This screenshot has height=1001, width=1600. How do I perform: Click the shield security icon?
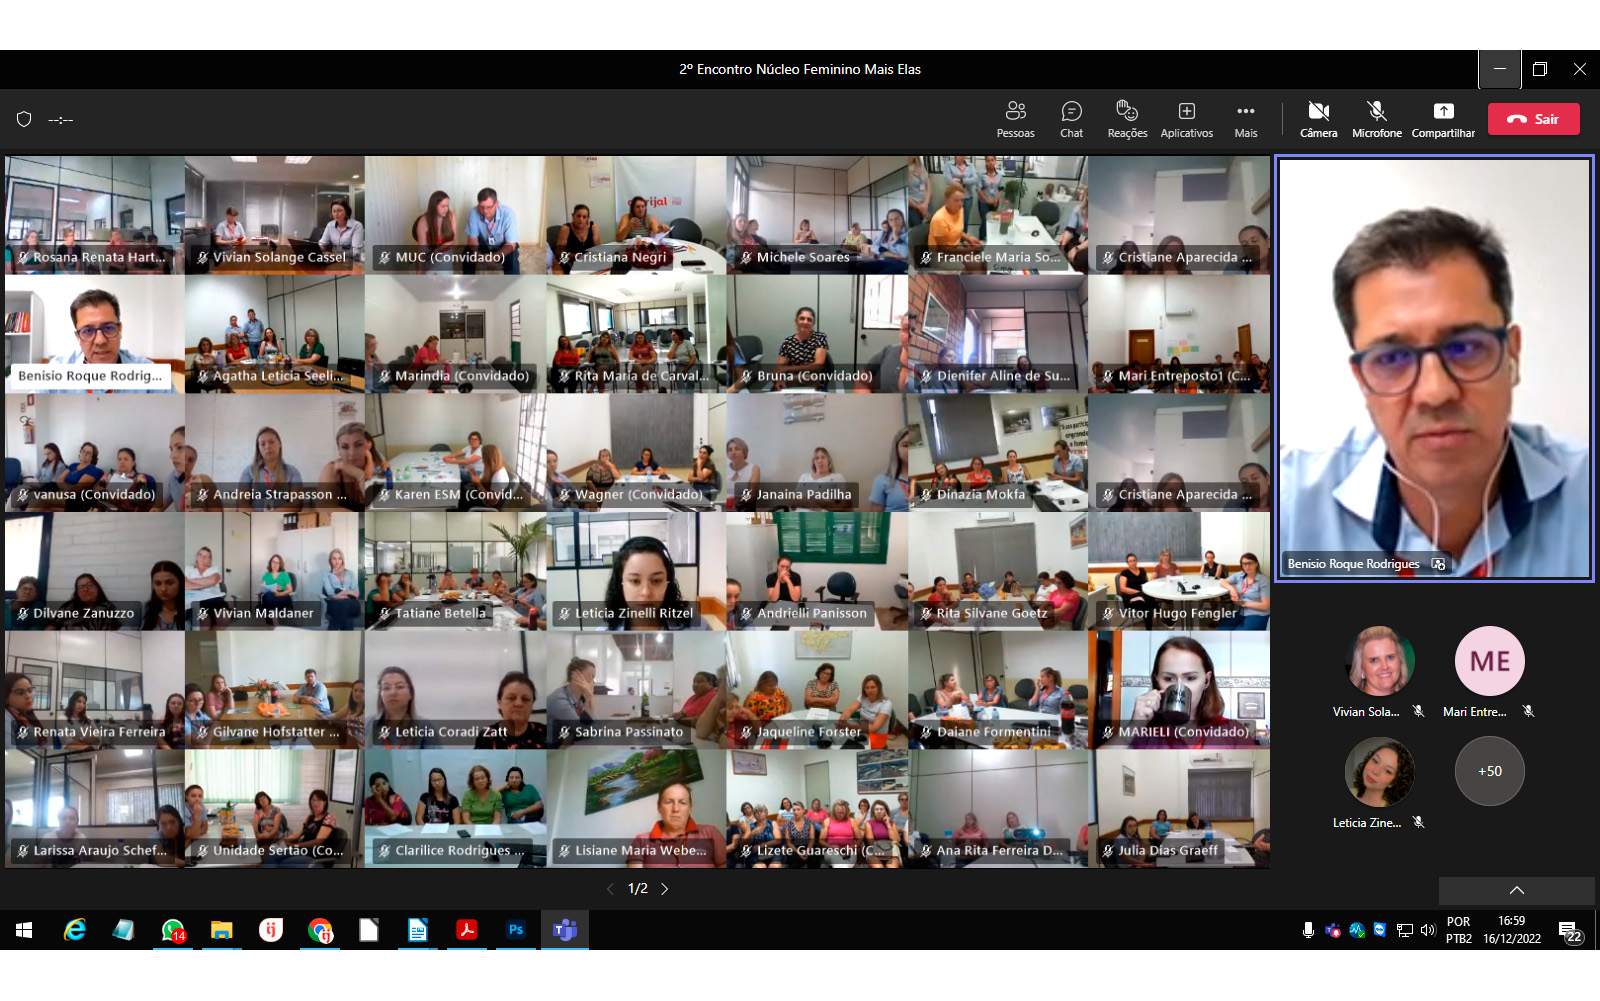point(24,119)
